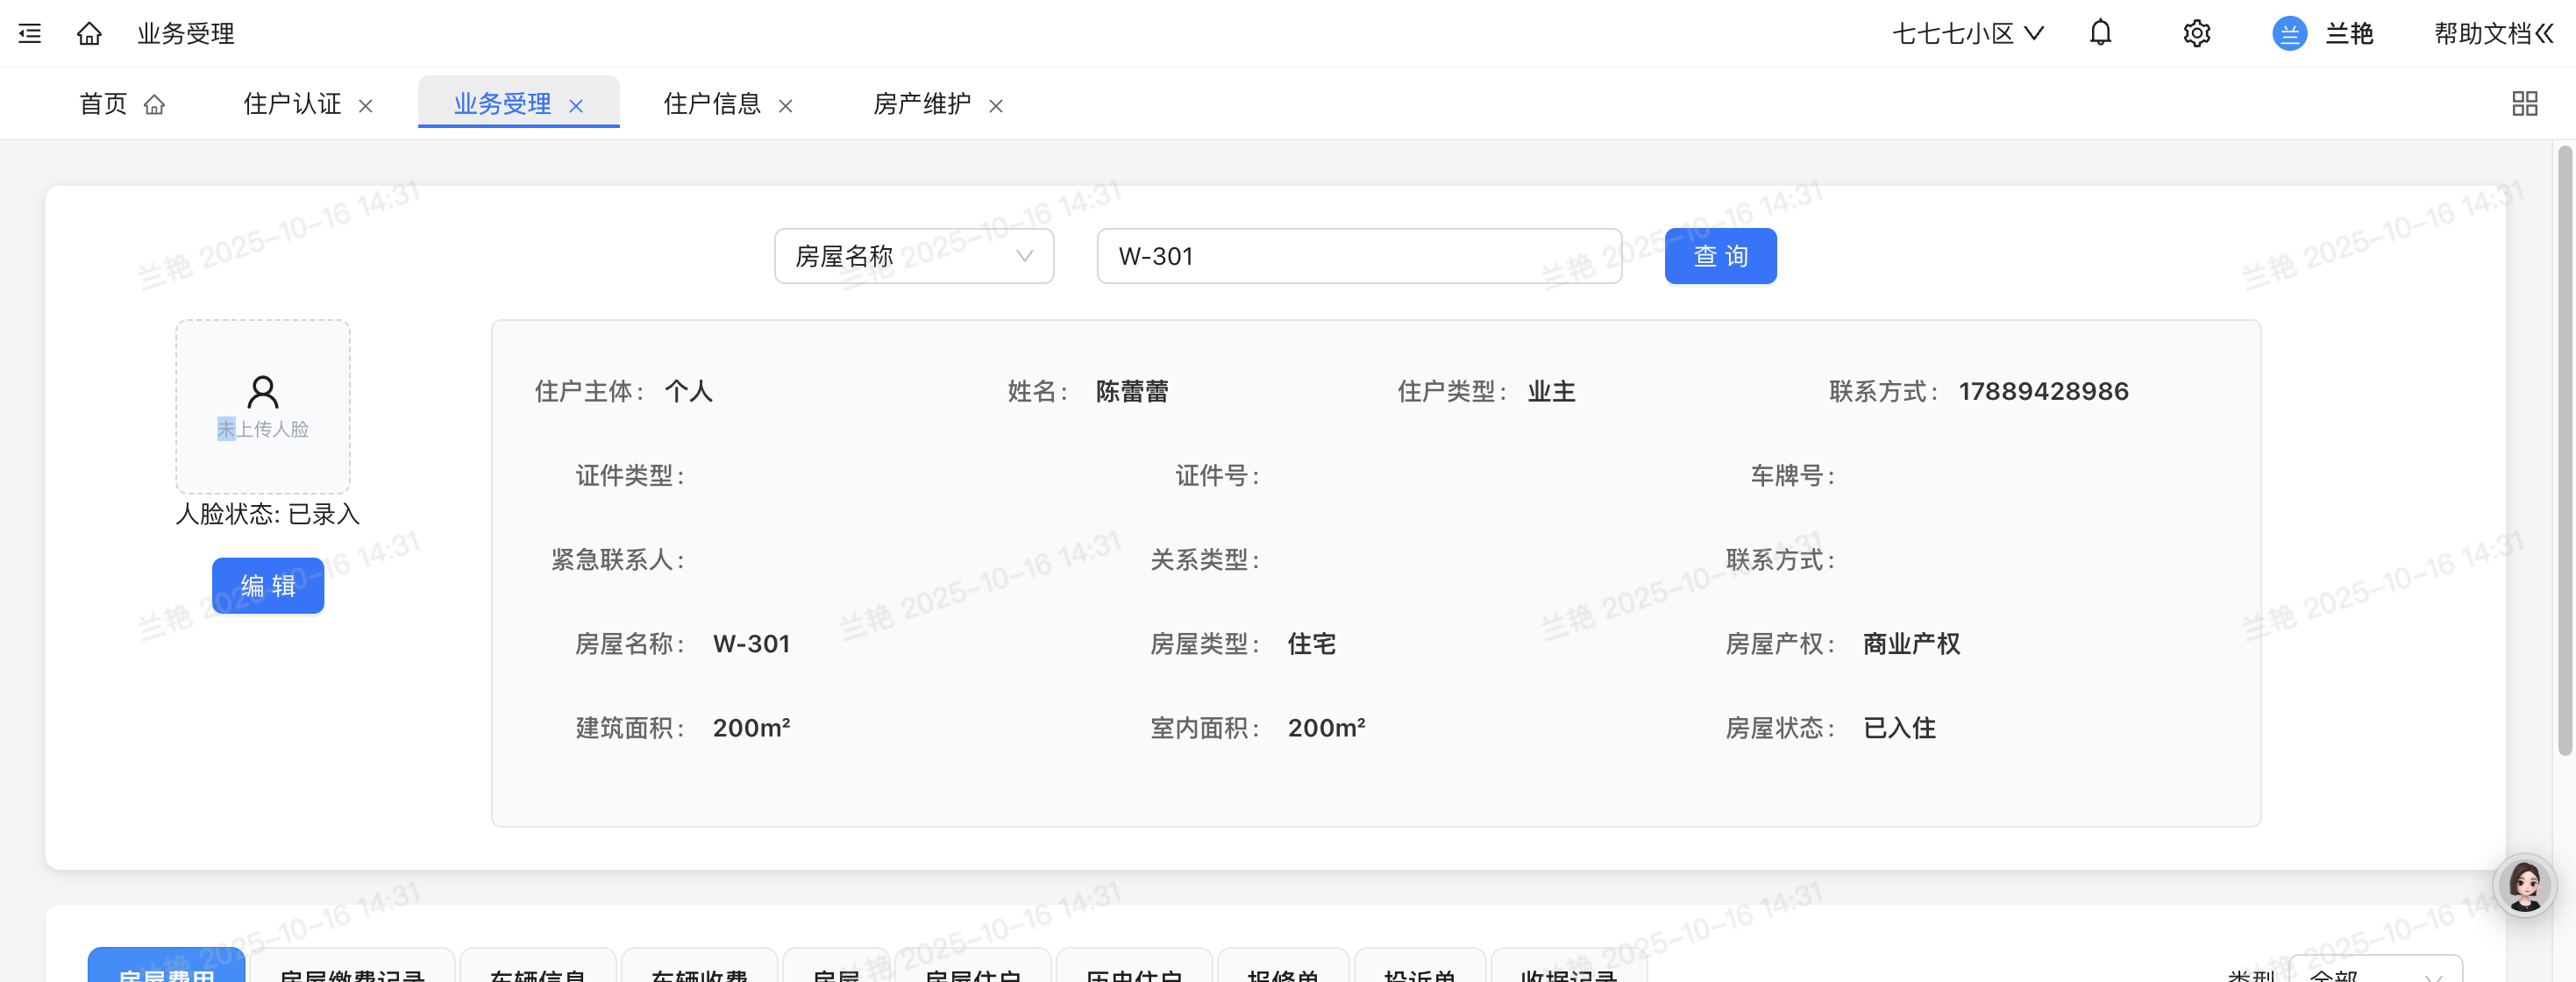The width and height of the screenshot is (2576, 982).
Task: Click the 紧急联系人 label
Action: click(618, 560)
